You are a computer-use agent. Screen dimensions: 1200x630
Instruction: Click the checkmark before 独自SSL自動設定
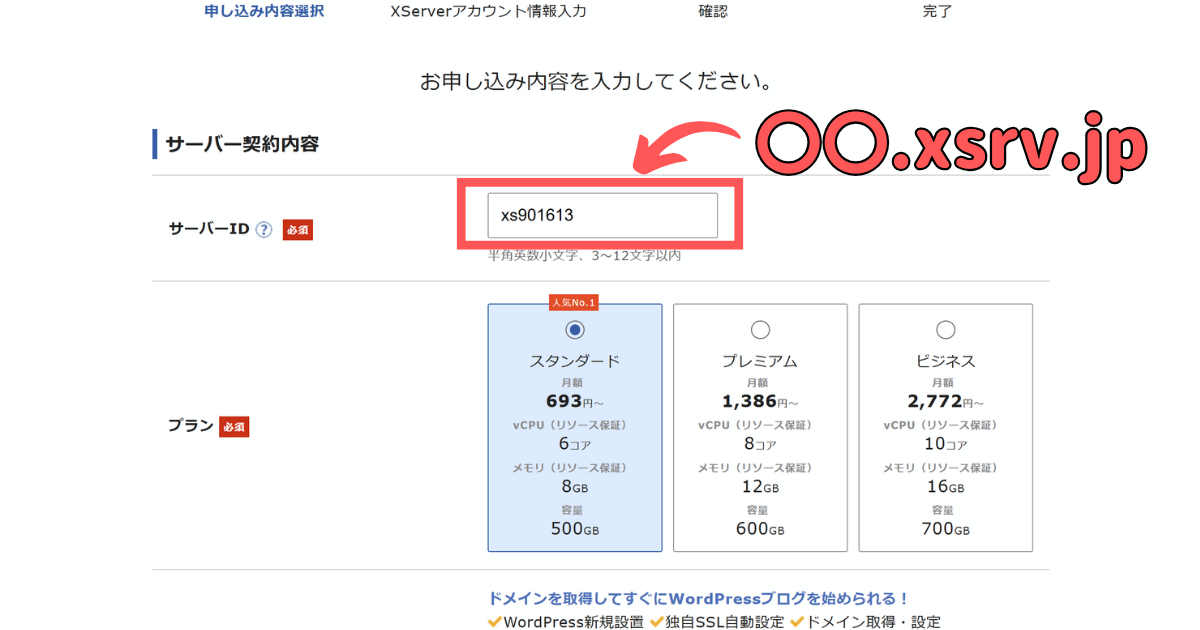tap(658, 622)
